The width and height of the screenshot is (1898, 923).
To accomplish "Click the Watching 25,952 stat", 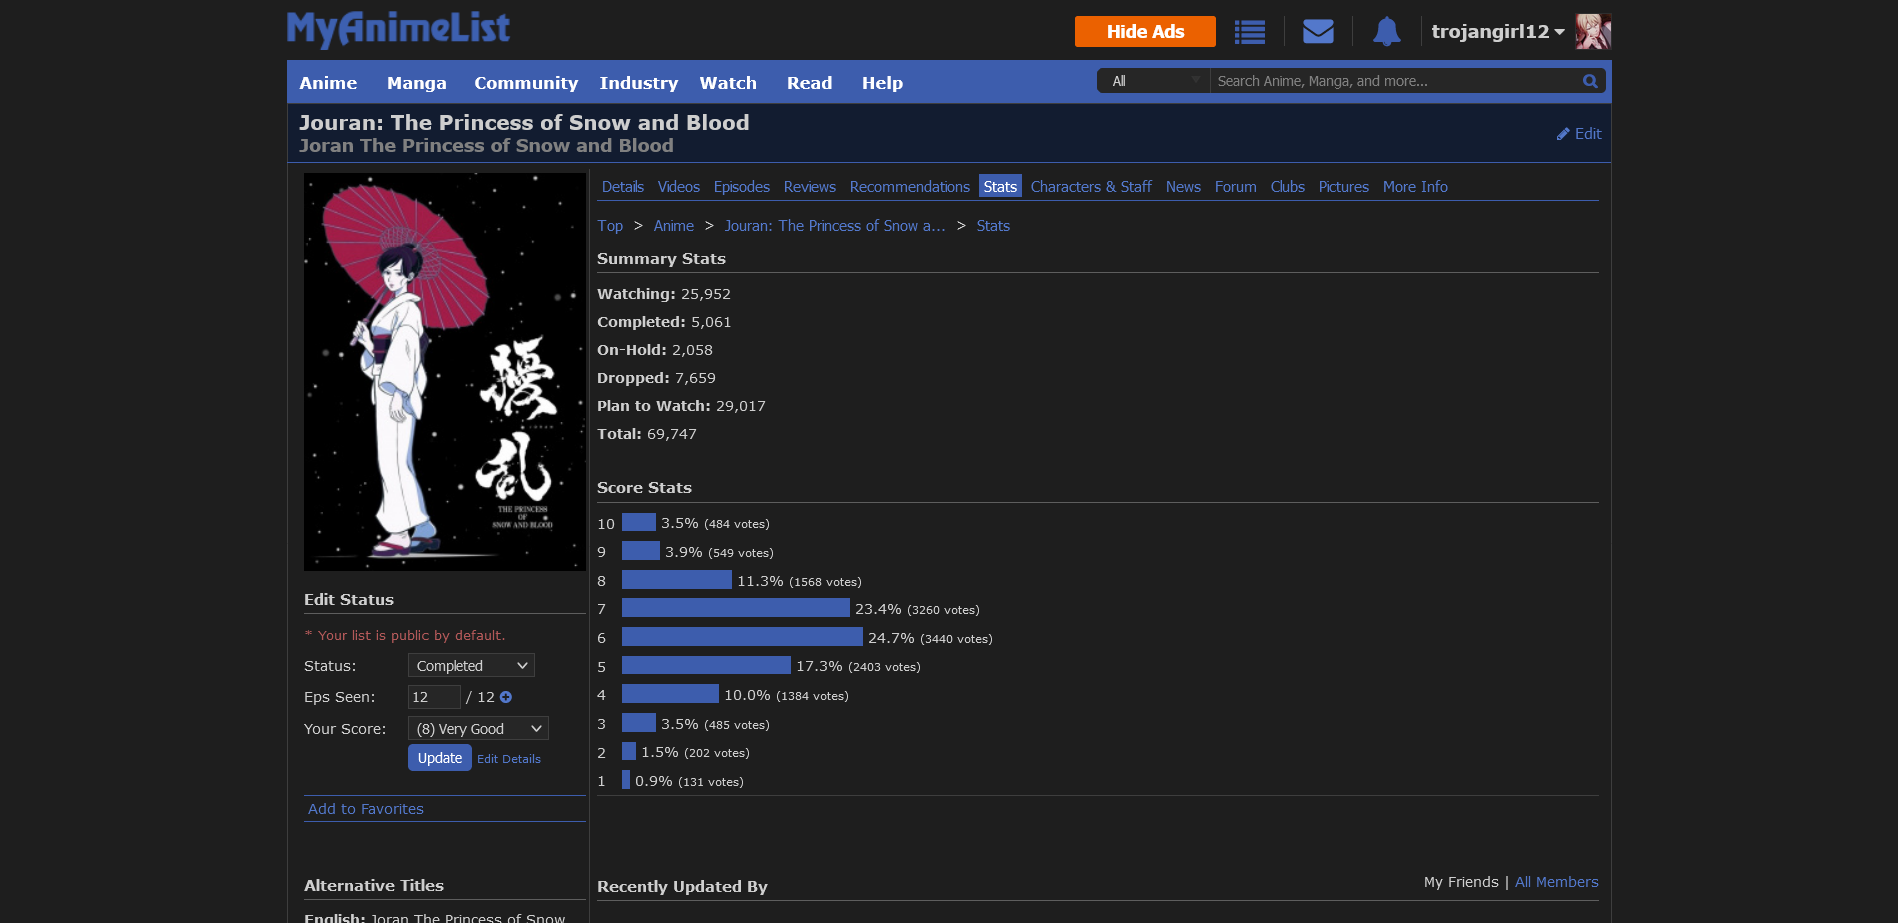I will pyautogui.click(x=664, y=294).
